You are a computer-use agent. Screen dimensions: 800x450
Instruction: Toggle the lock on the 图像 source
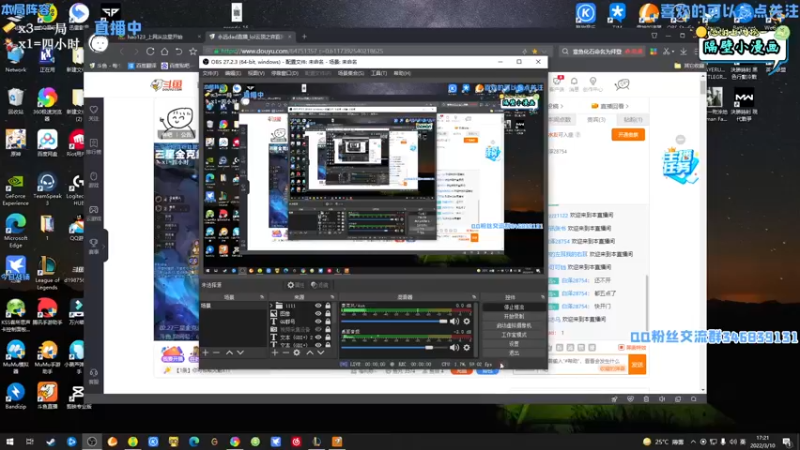click(x=328, y=314)
